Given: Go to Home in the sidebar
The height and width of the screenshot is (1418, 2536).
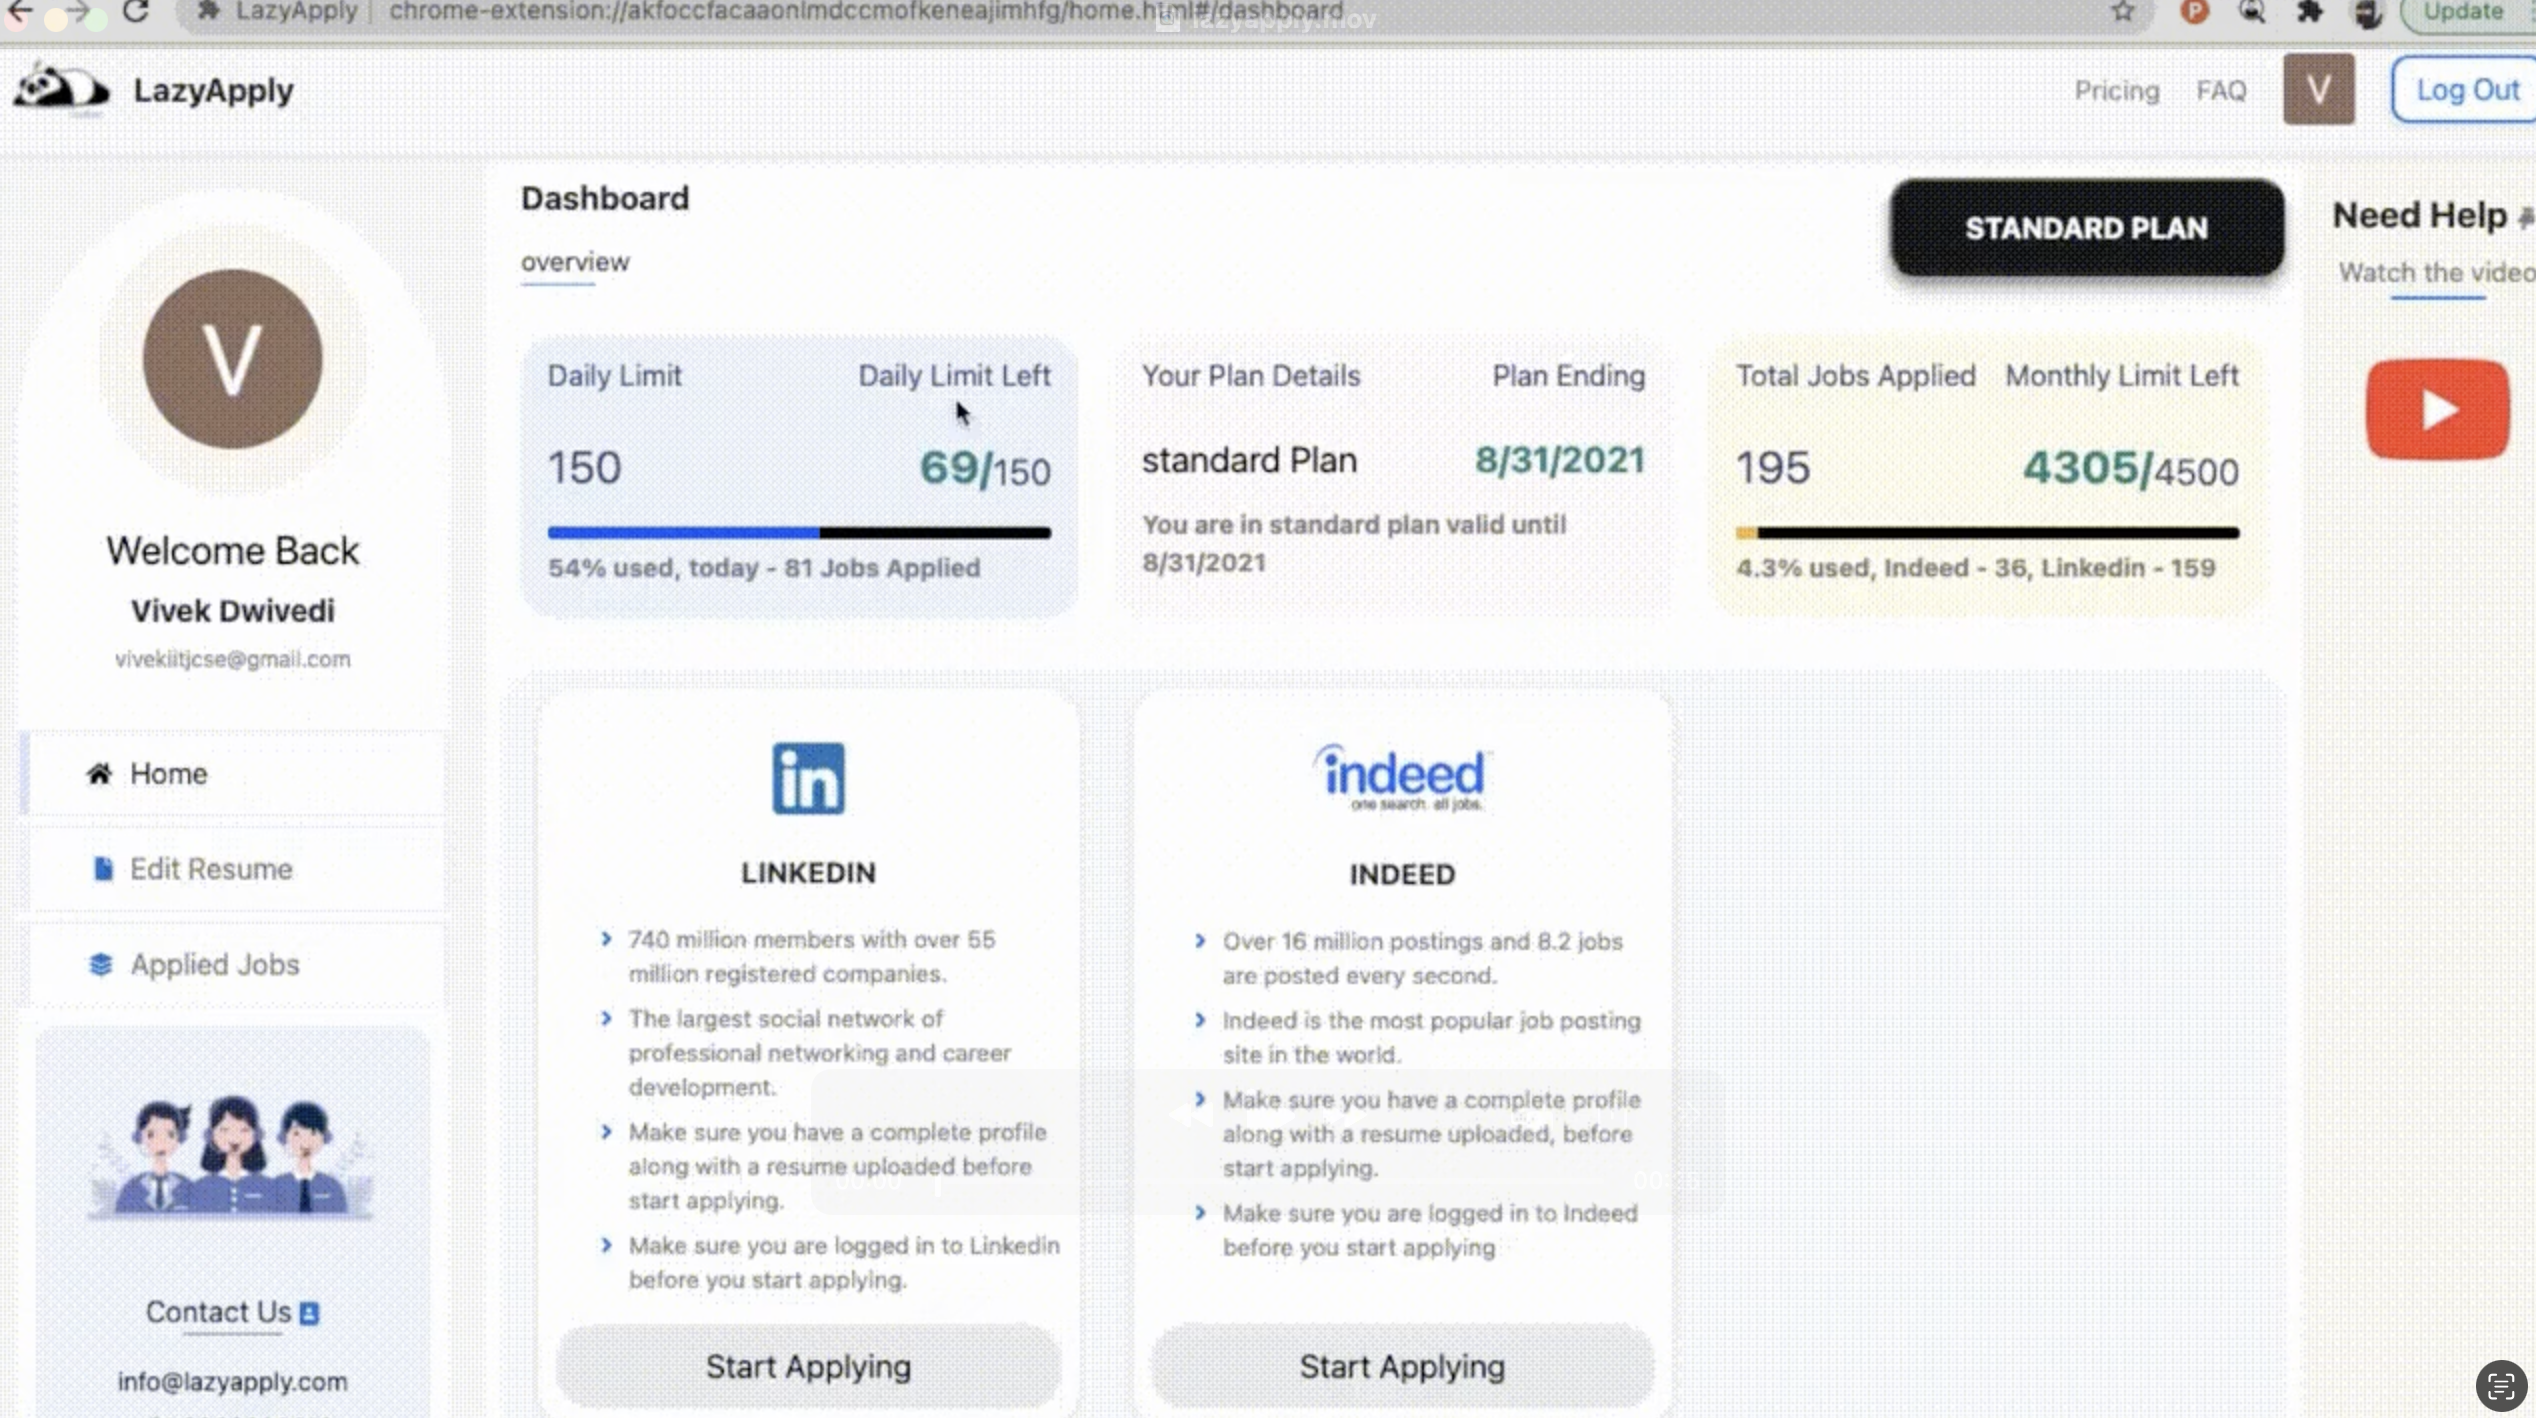Looking at the screenshot, I should 232,774.
